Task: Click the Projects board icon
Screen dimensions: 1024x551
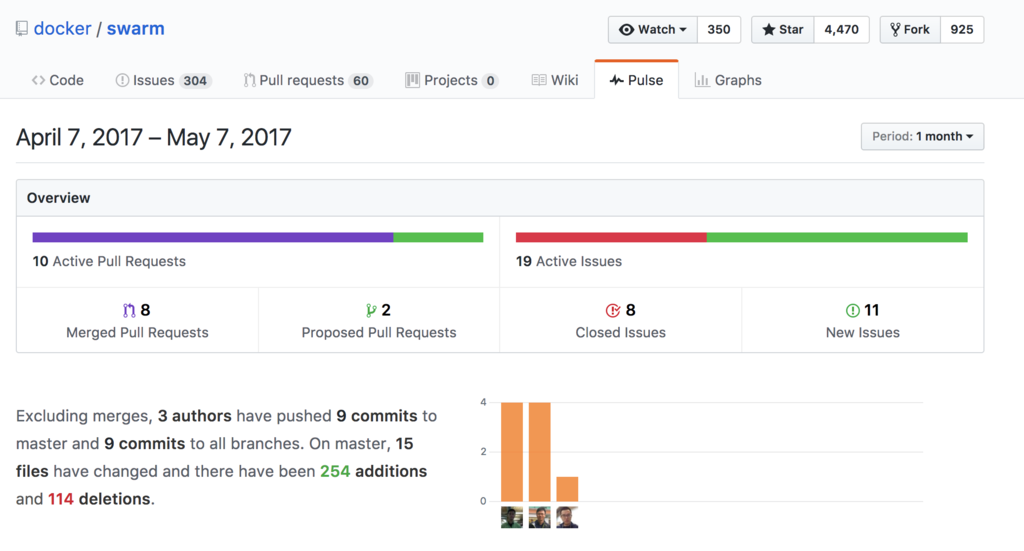Action: [x=412, y=80]
